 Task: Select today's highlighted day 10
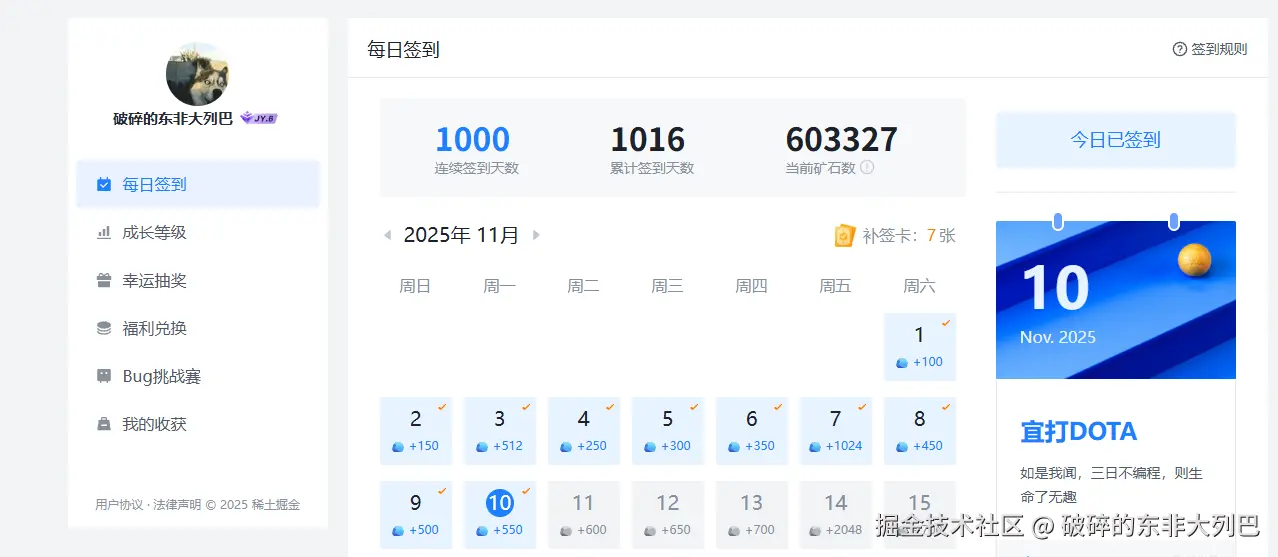(x=500, y=515)
